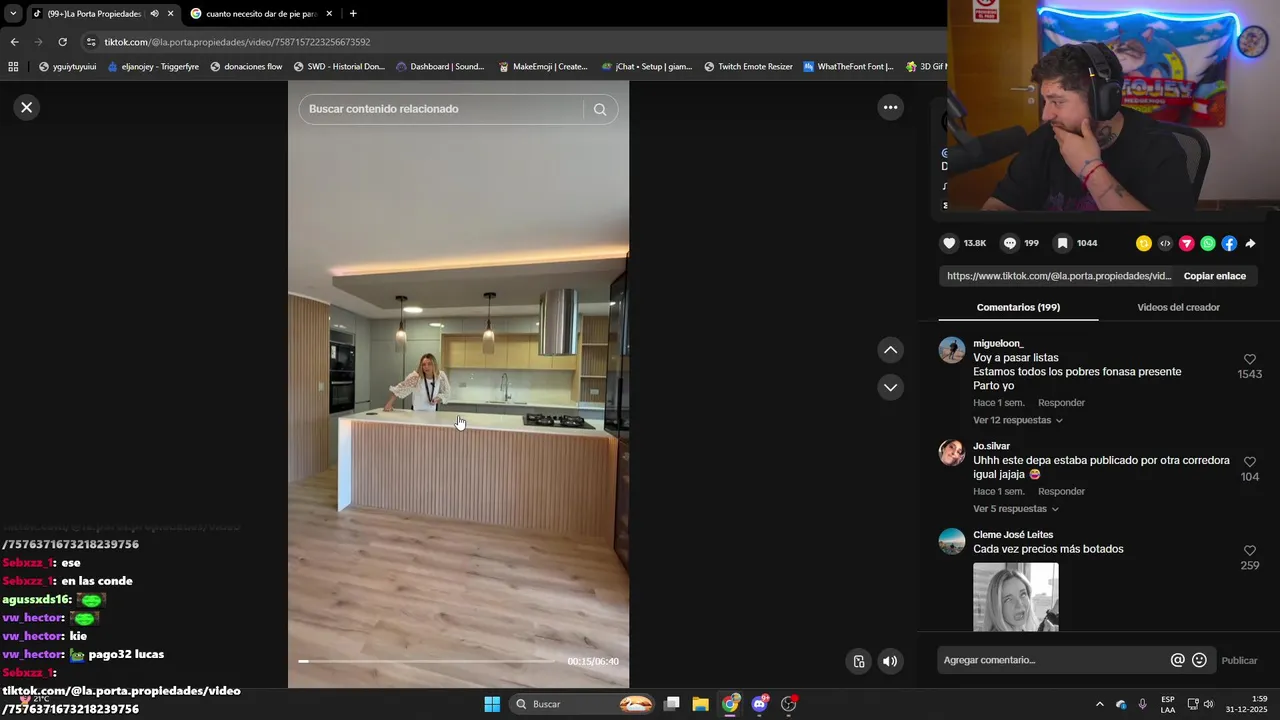Click Publicar to post comment
The height and width of the screenshot is (720, 1280).
tap(1239, 661)
